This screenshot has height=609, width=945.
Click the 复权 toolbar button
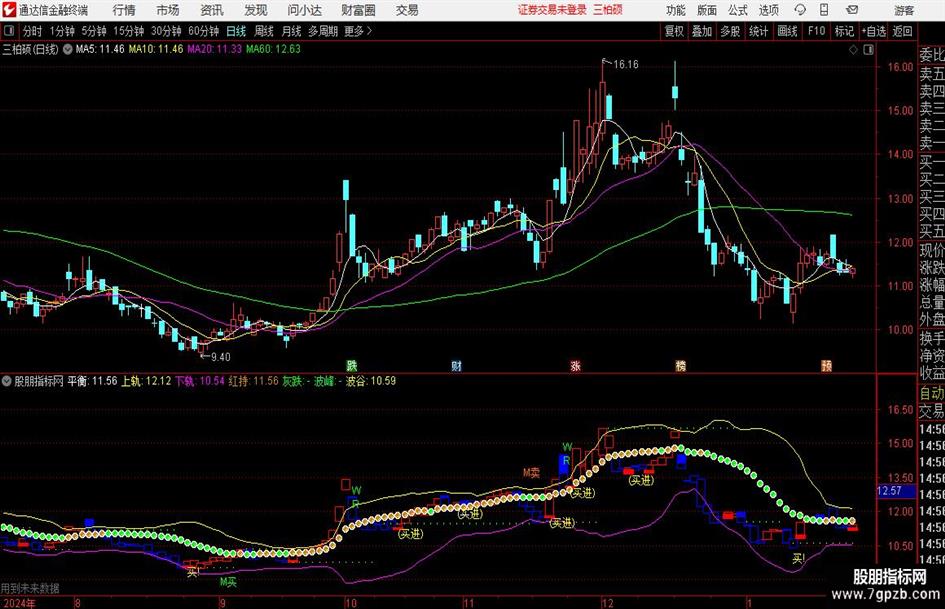674,31
